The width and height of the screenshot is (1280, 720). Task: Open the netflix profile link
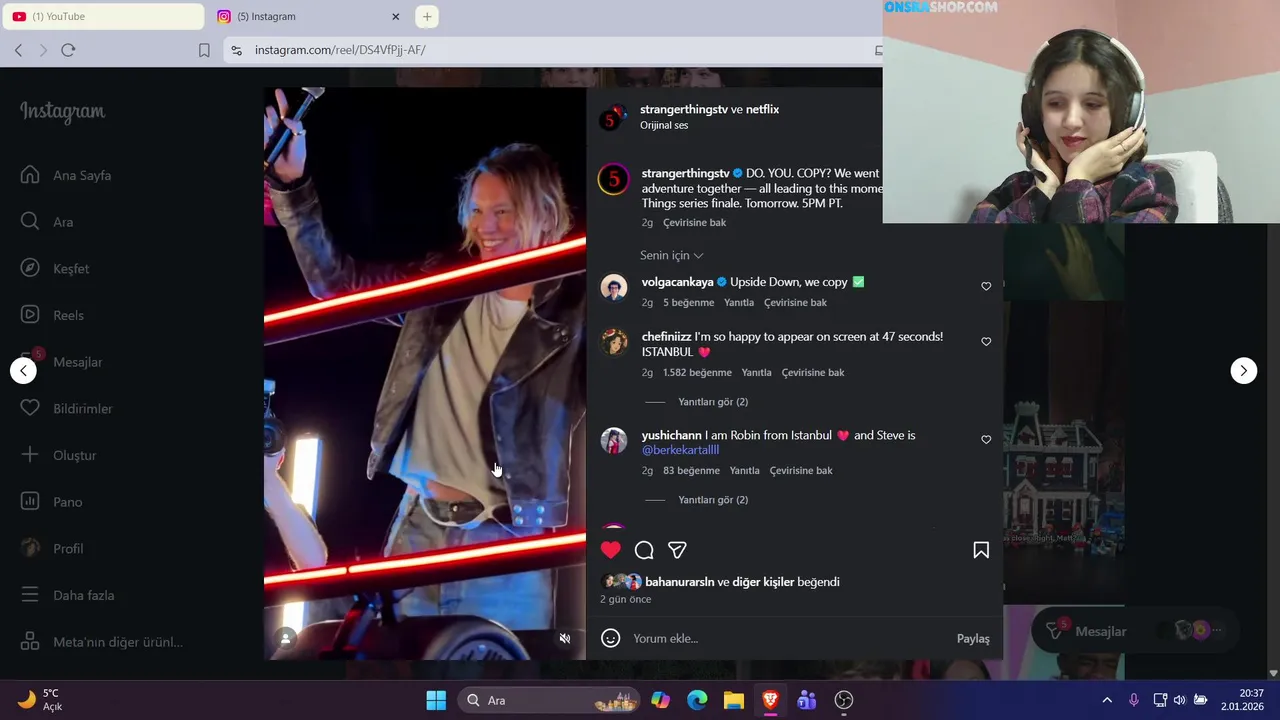tap(762, 109)
